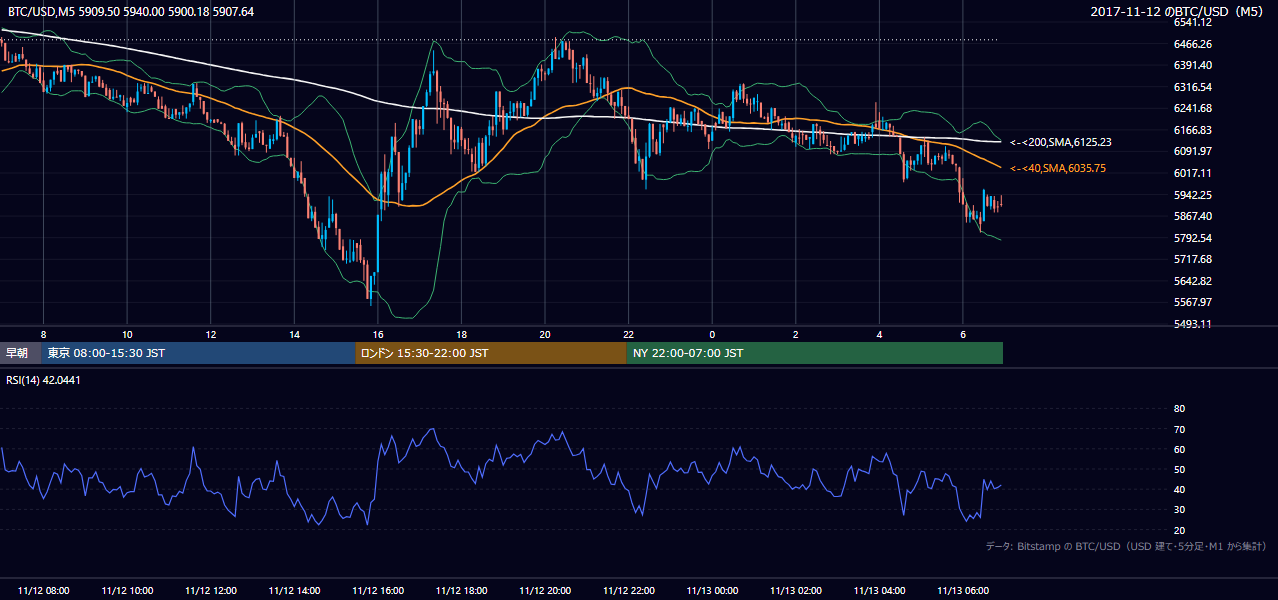Click the ロンドン 15:30-22:00 JST session bar

[491, 353]
